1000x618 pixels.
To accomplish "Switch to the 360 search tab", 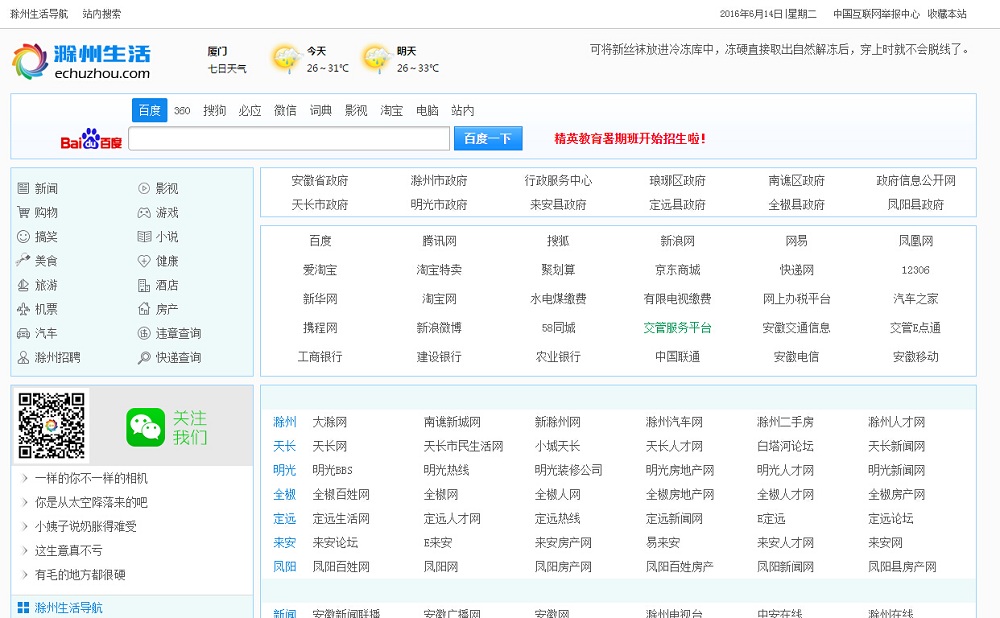I will [x=181, y=111].
